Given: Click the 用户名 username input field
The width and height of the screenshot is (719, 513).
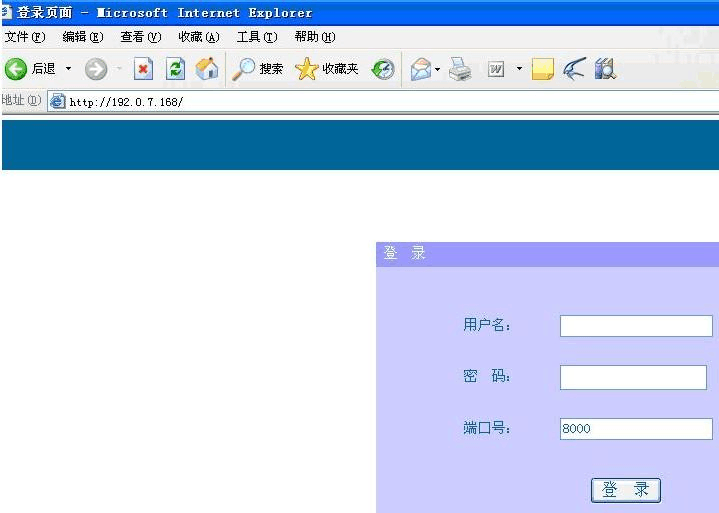Looking at the screenshot, I should [x=635, y=326].
